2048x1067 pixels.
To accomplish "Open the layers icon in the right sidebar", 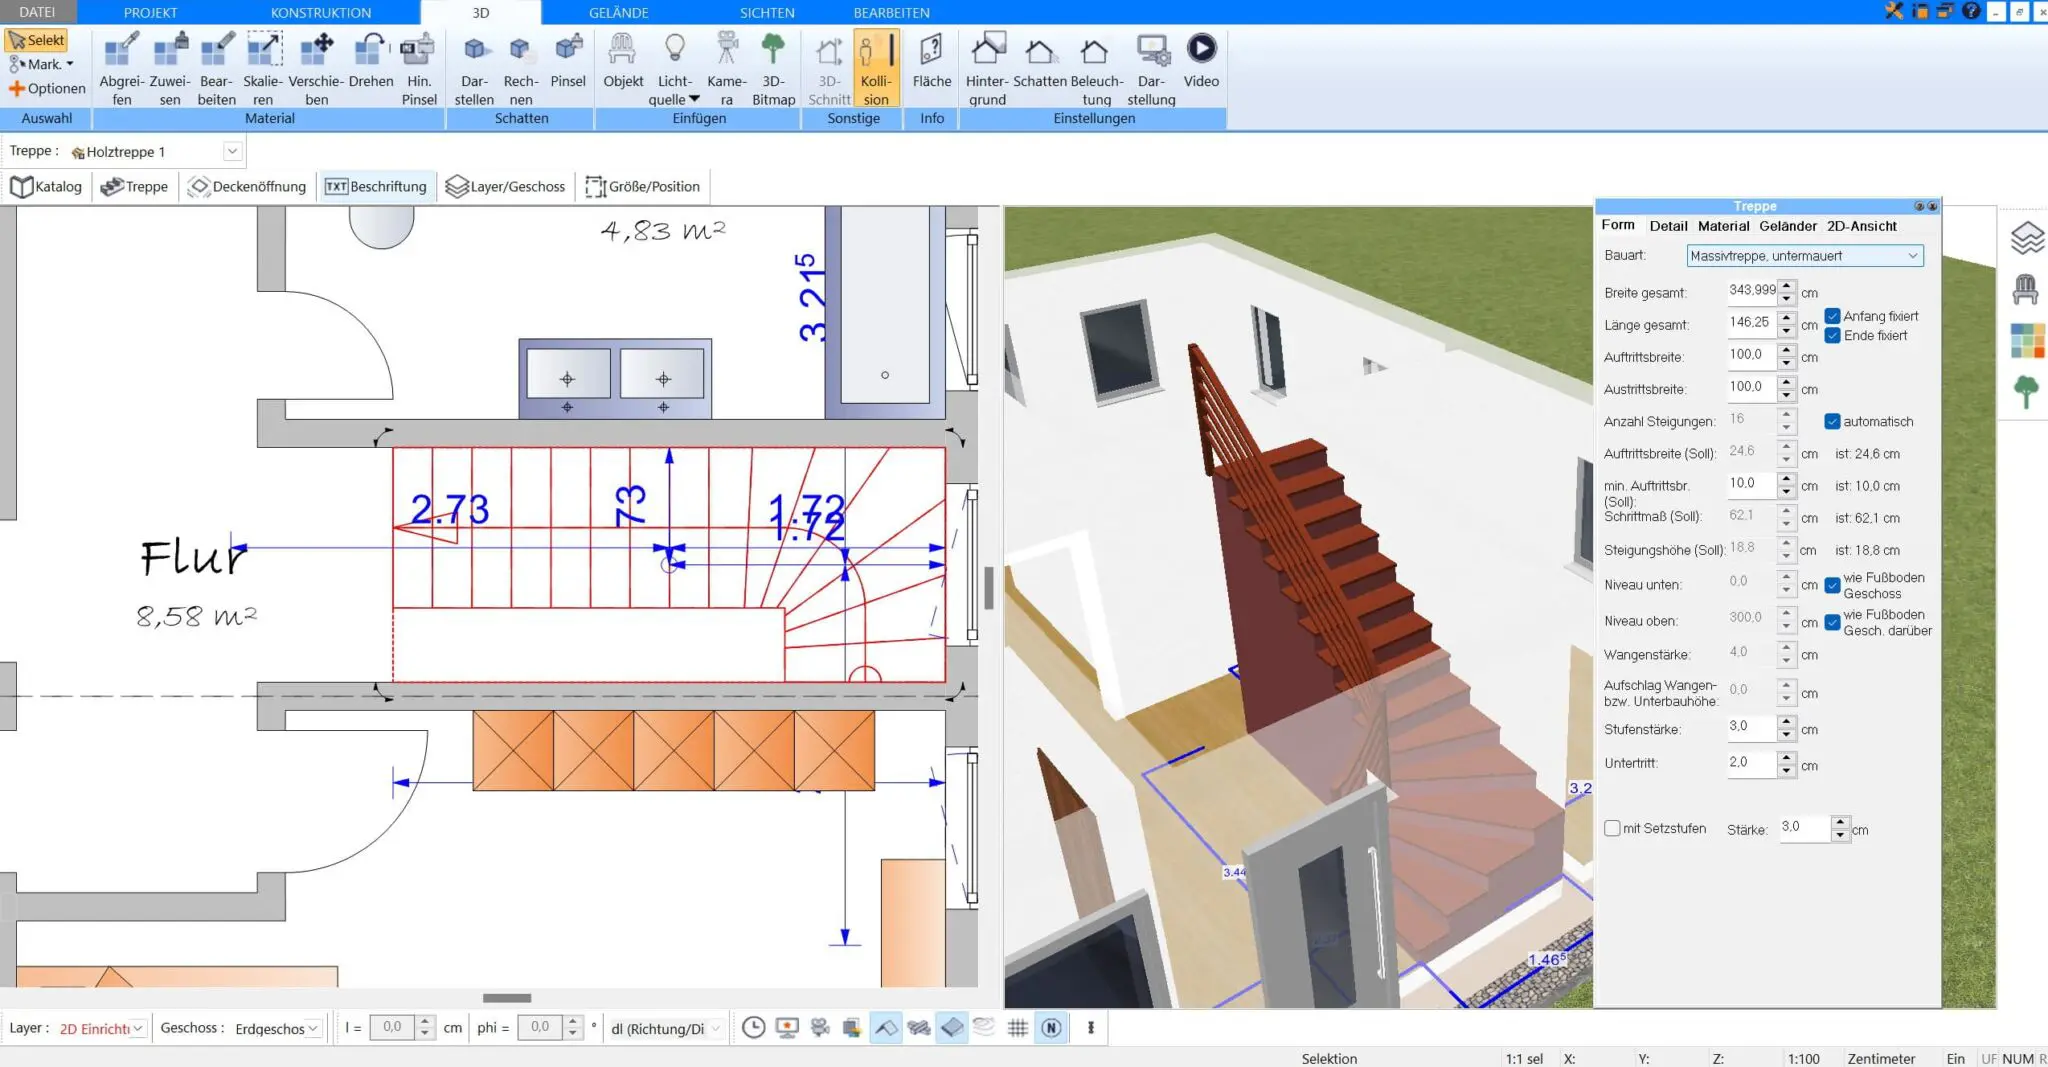I will pyautogui.click(x=2026, y=238).
